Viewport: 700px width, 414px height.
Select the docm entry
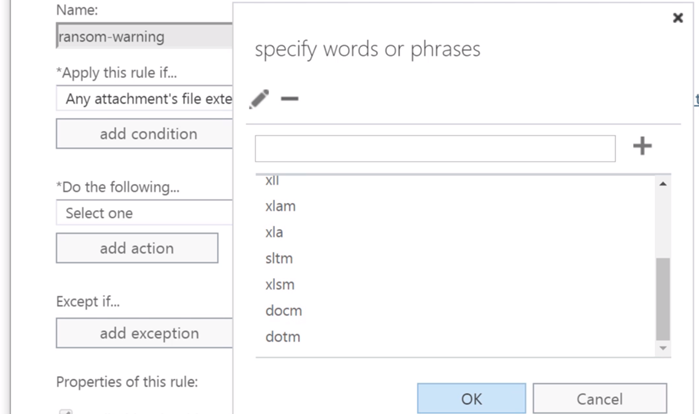(283, 310)
